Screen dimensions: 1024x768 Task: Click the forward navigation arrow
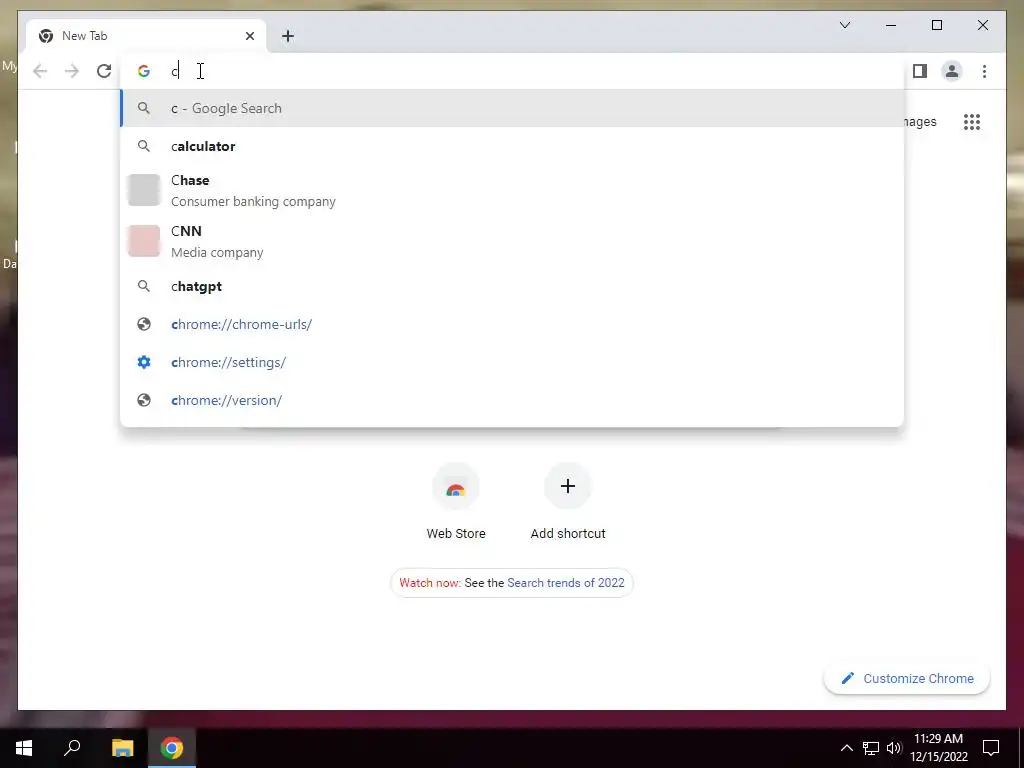[x=72, y=71]
